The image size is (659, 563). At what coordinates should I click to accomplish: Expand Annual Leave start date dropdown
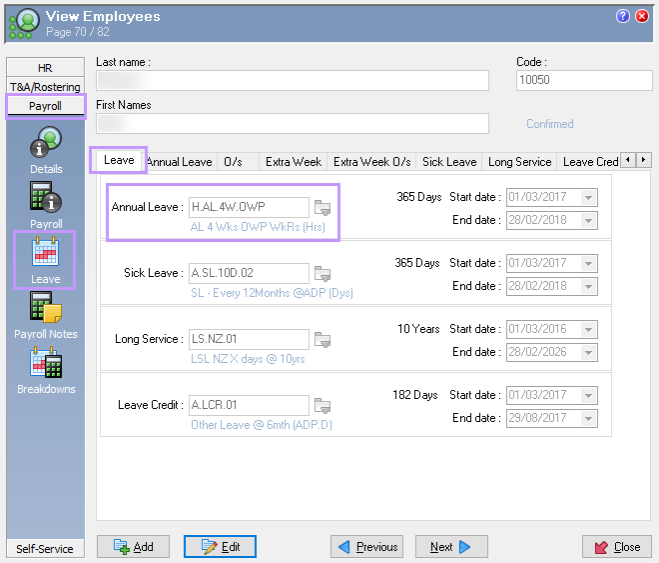[x=588, y=197]
